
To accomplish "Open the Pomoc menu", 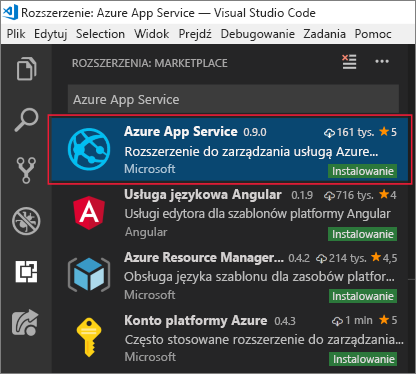I will 373,34.
